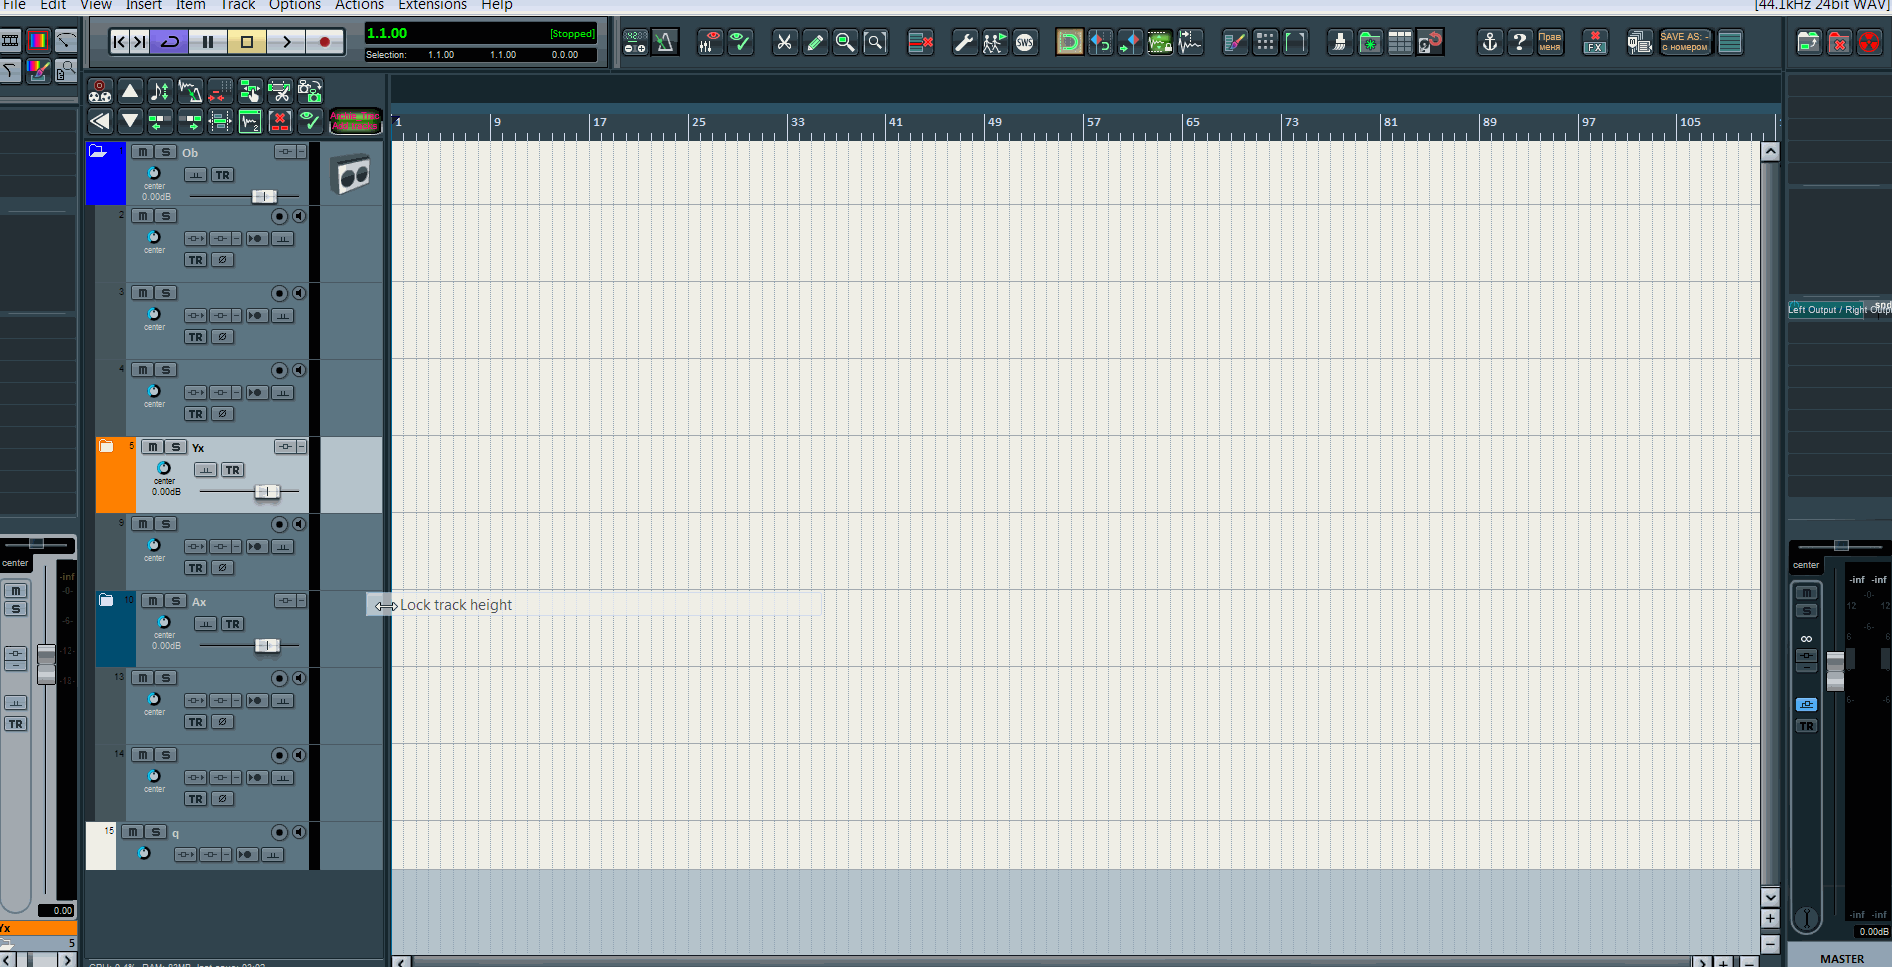The width and height of the screenshot is (1892, 967).
Task: Click the folder with red X icon
Action: (x=1839, y=42)
